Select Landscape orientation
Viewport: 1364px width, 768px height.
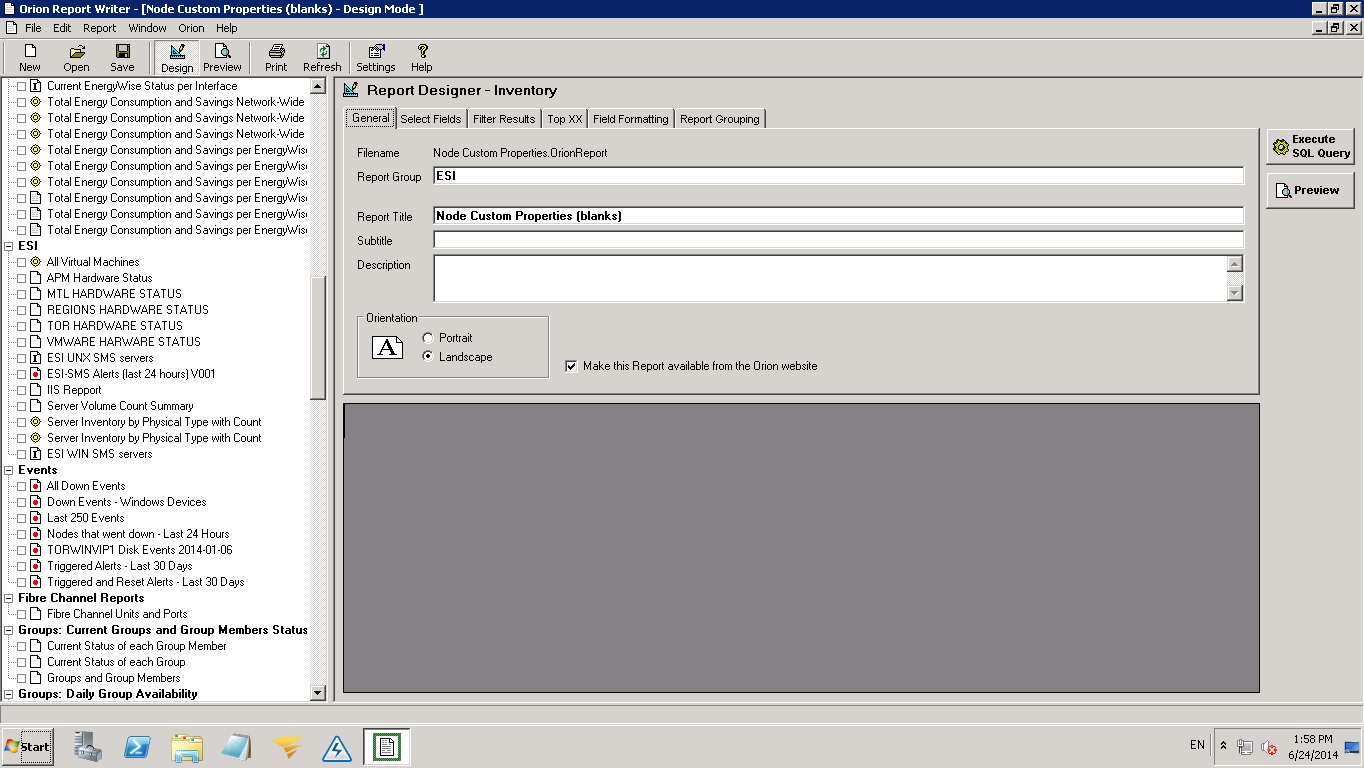(429, 357)
